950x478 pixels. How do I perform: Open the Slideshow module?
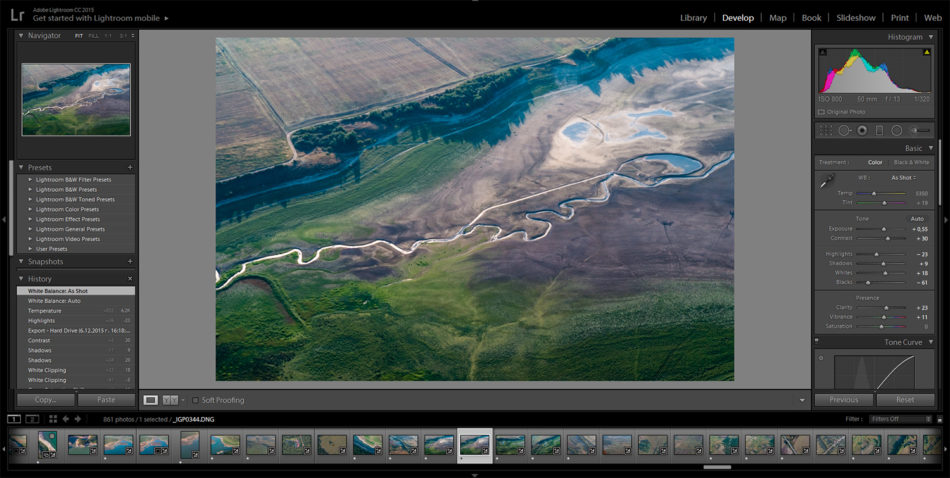855,18
